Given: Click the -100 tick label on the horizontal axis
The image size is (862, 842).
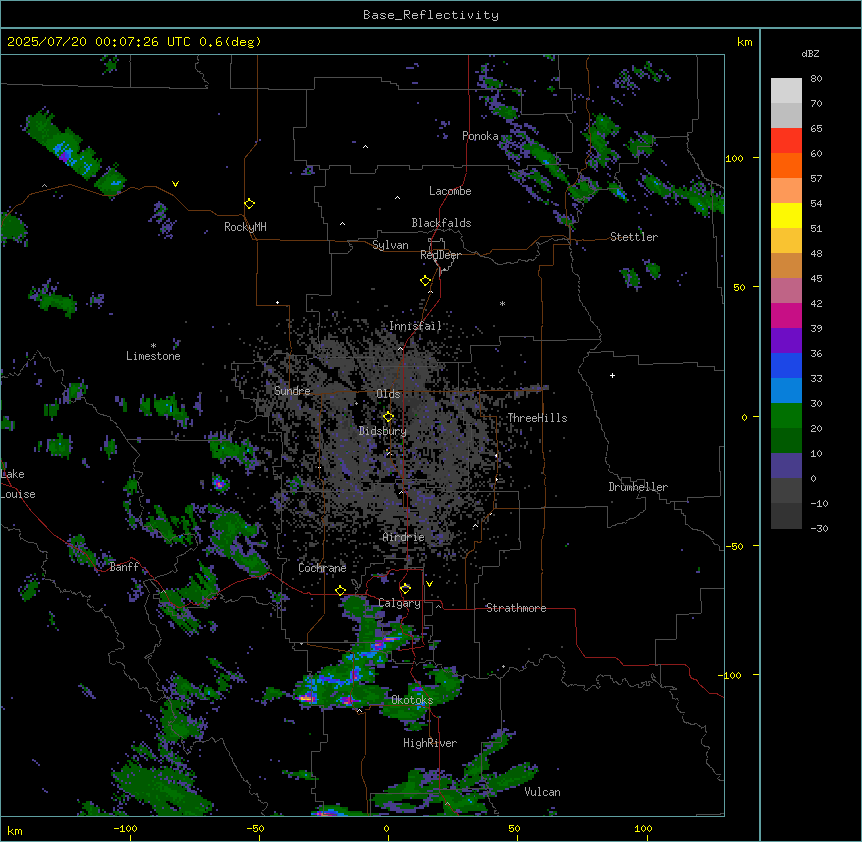Looking at the screenshot, I should click(x=125, y=829).
